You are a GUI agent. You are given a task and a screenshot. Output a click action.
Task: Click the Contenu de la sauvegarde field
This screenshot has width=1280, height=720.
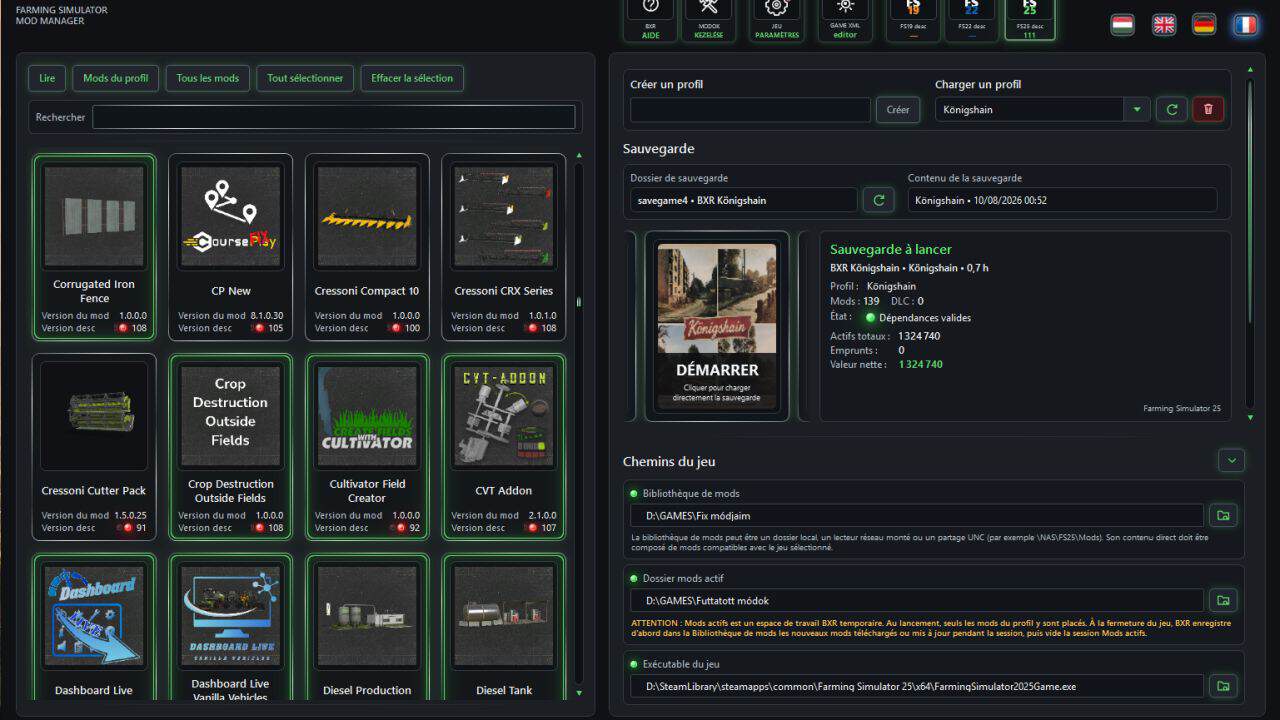coord(1062,200)
